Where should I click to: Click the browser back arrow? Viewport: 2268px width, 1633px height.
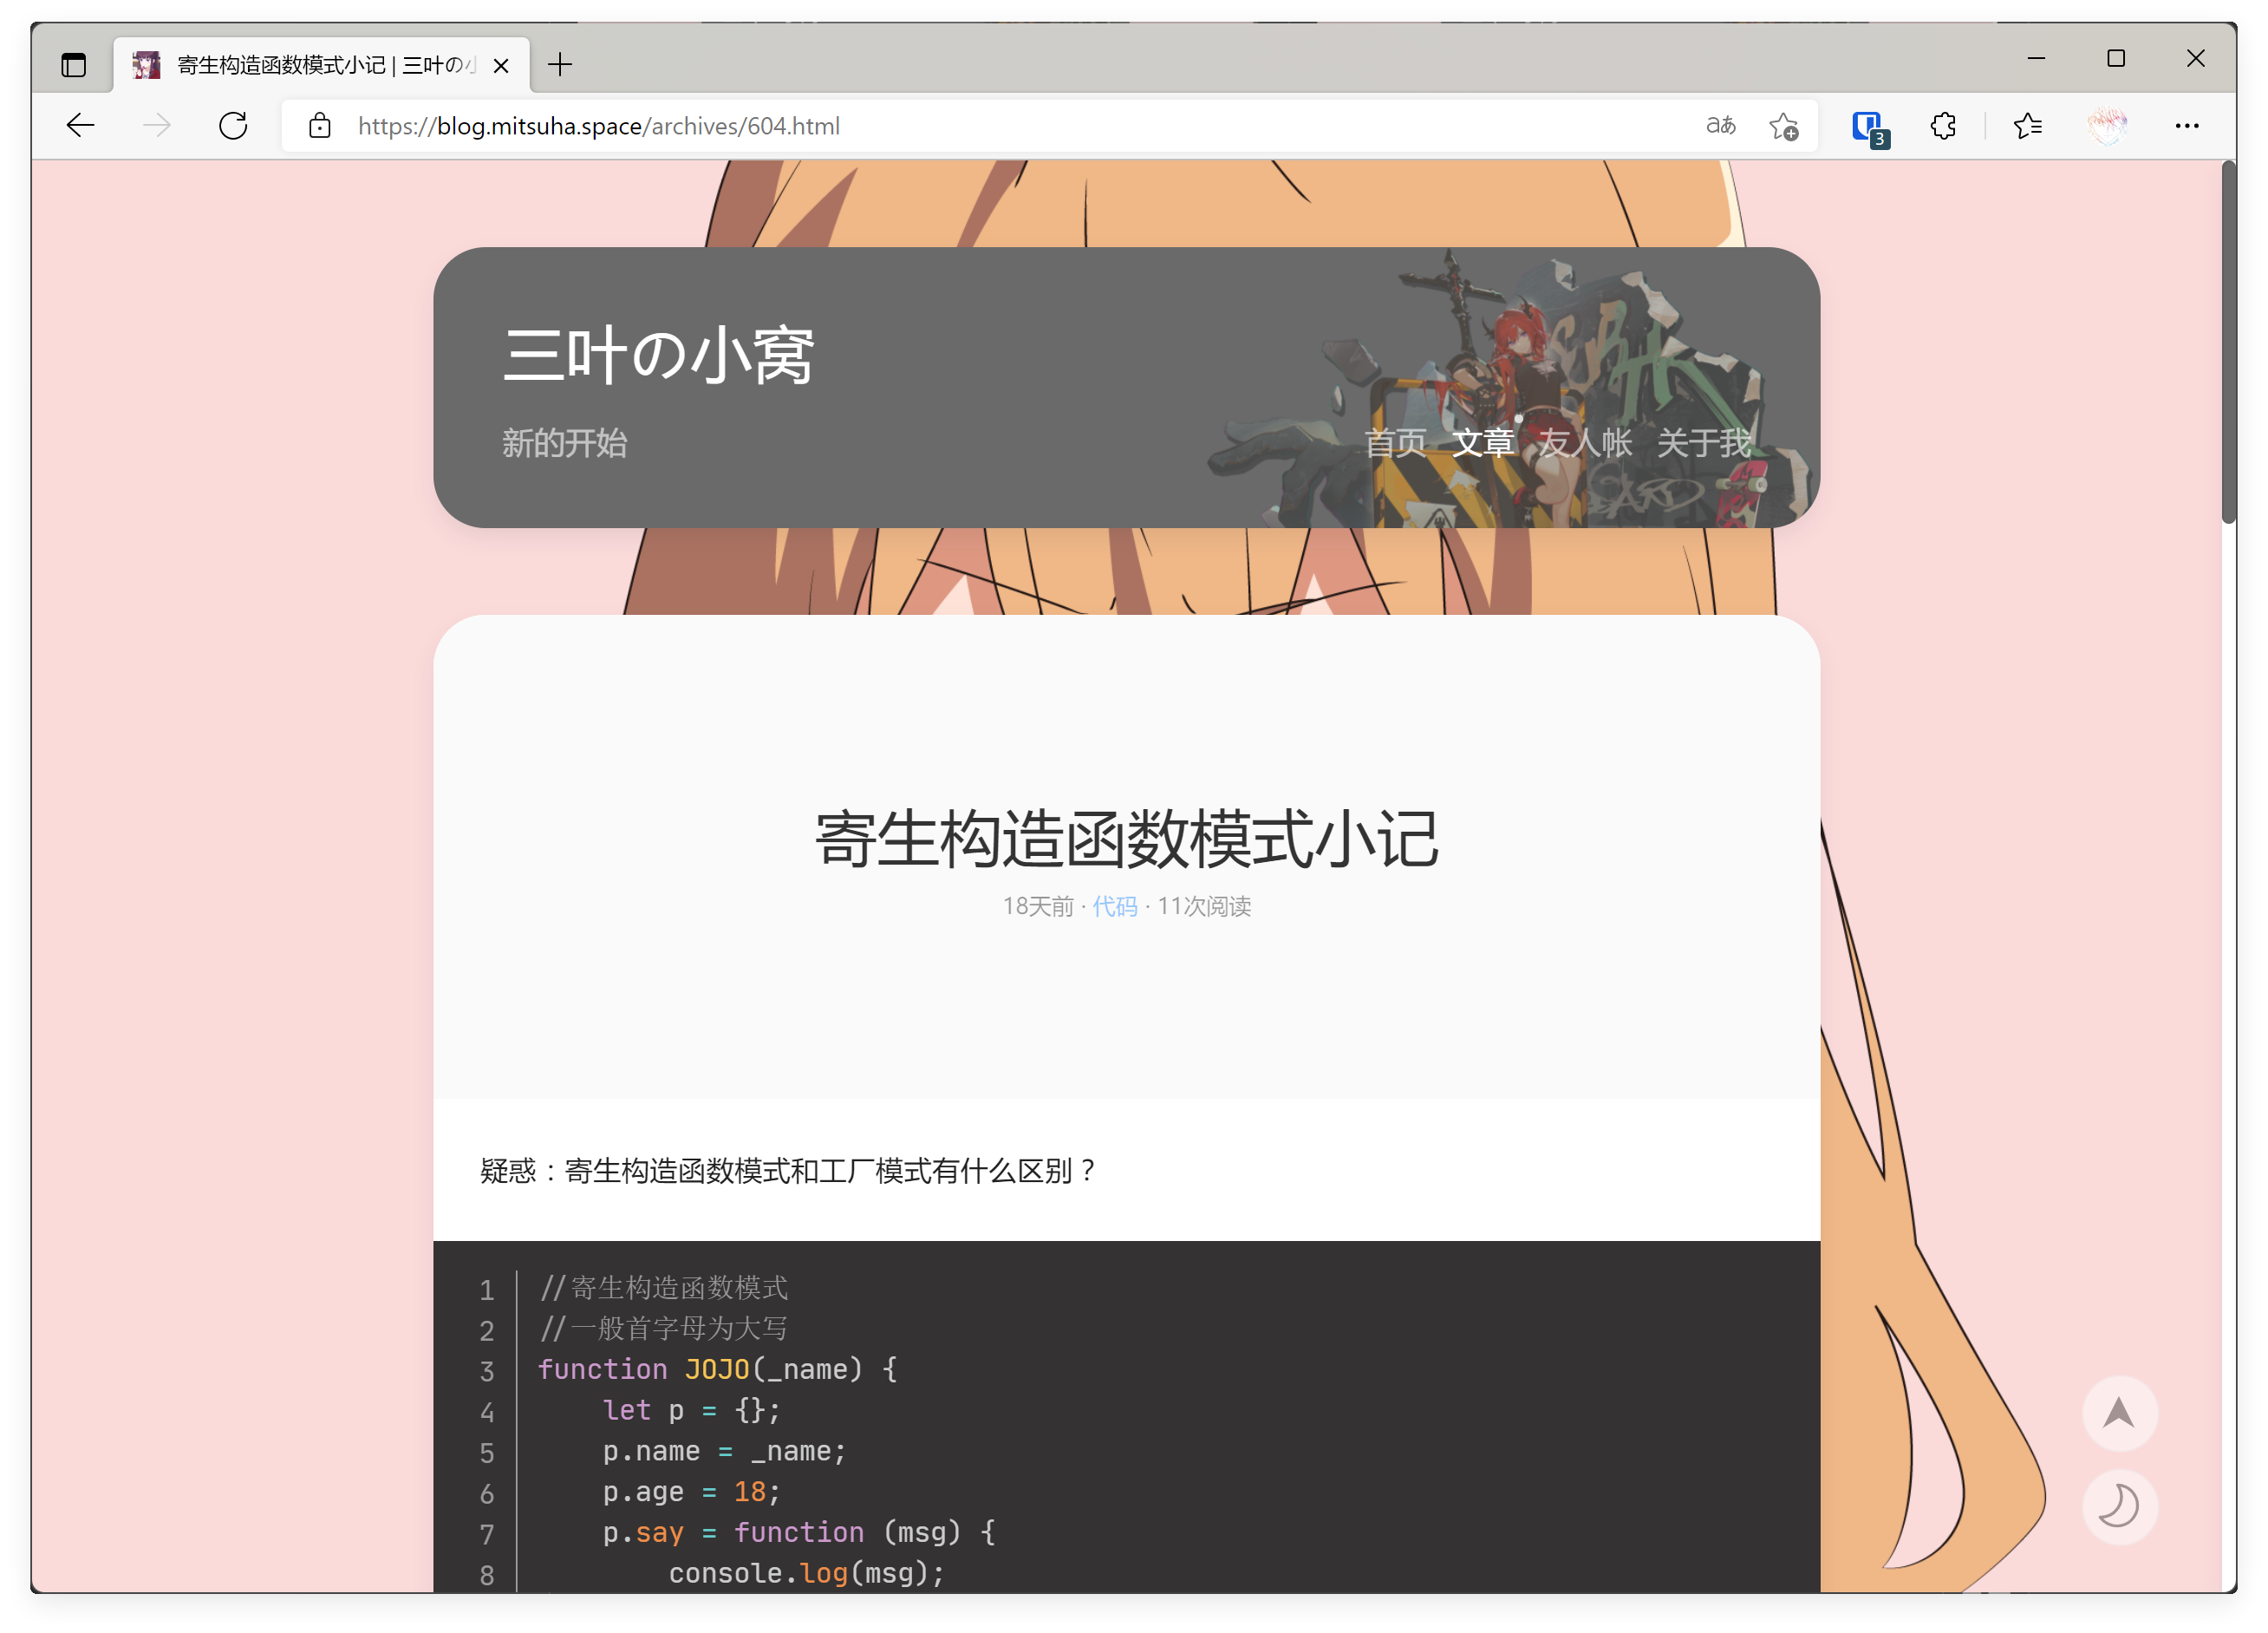click(x=80, y=126)
